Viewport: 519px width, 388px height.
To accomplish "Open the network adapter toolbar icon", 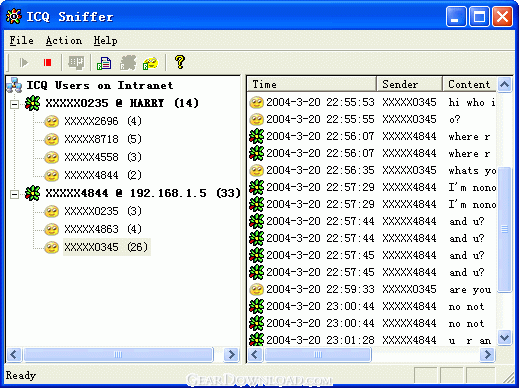I will click(76, 63).
